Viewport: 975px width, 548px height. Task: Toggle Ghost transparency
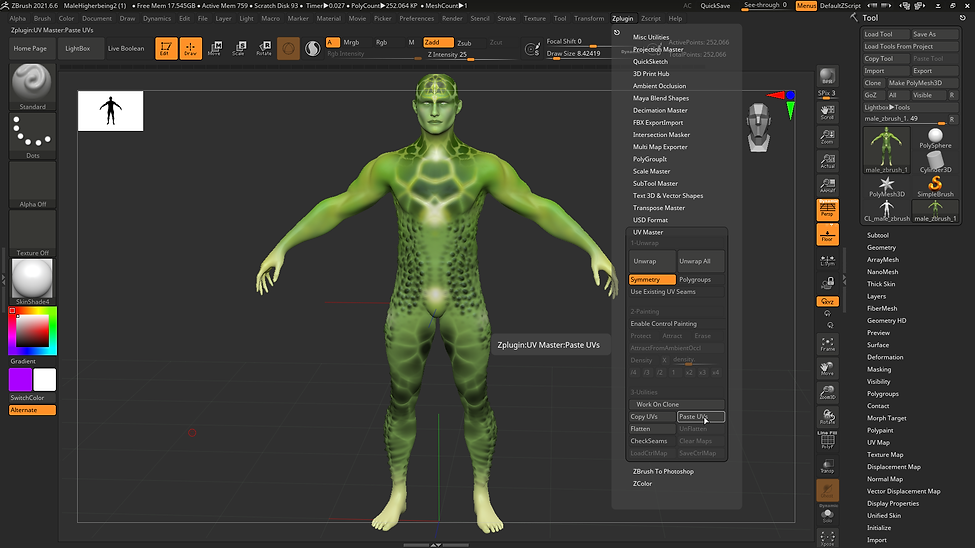[828, 490]
